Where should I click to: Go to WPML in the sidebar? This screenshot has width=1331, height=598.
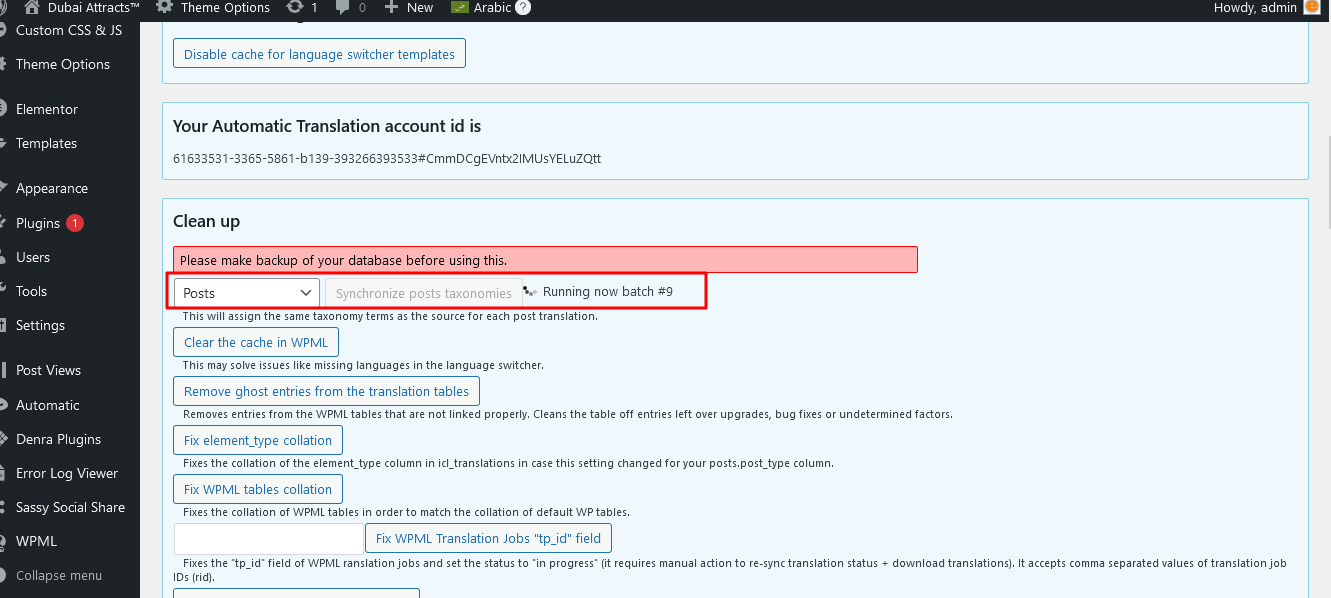[36, 541]
